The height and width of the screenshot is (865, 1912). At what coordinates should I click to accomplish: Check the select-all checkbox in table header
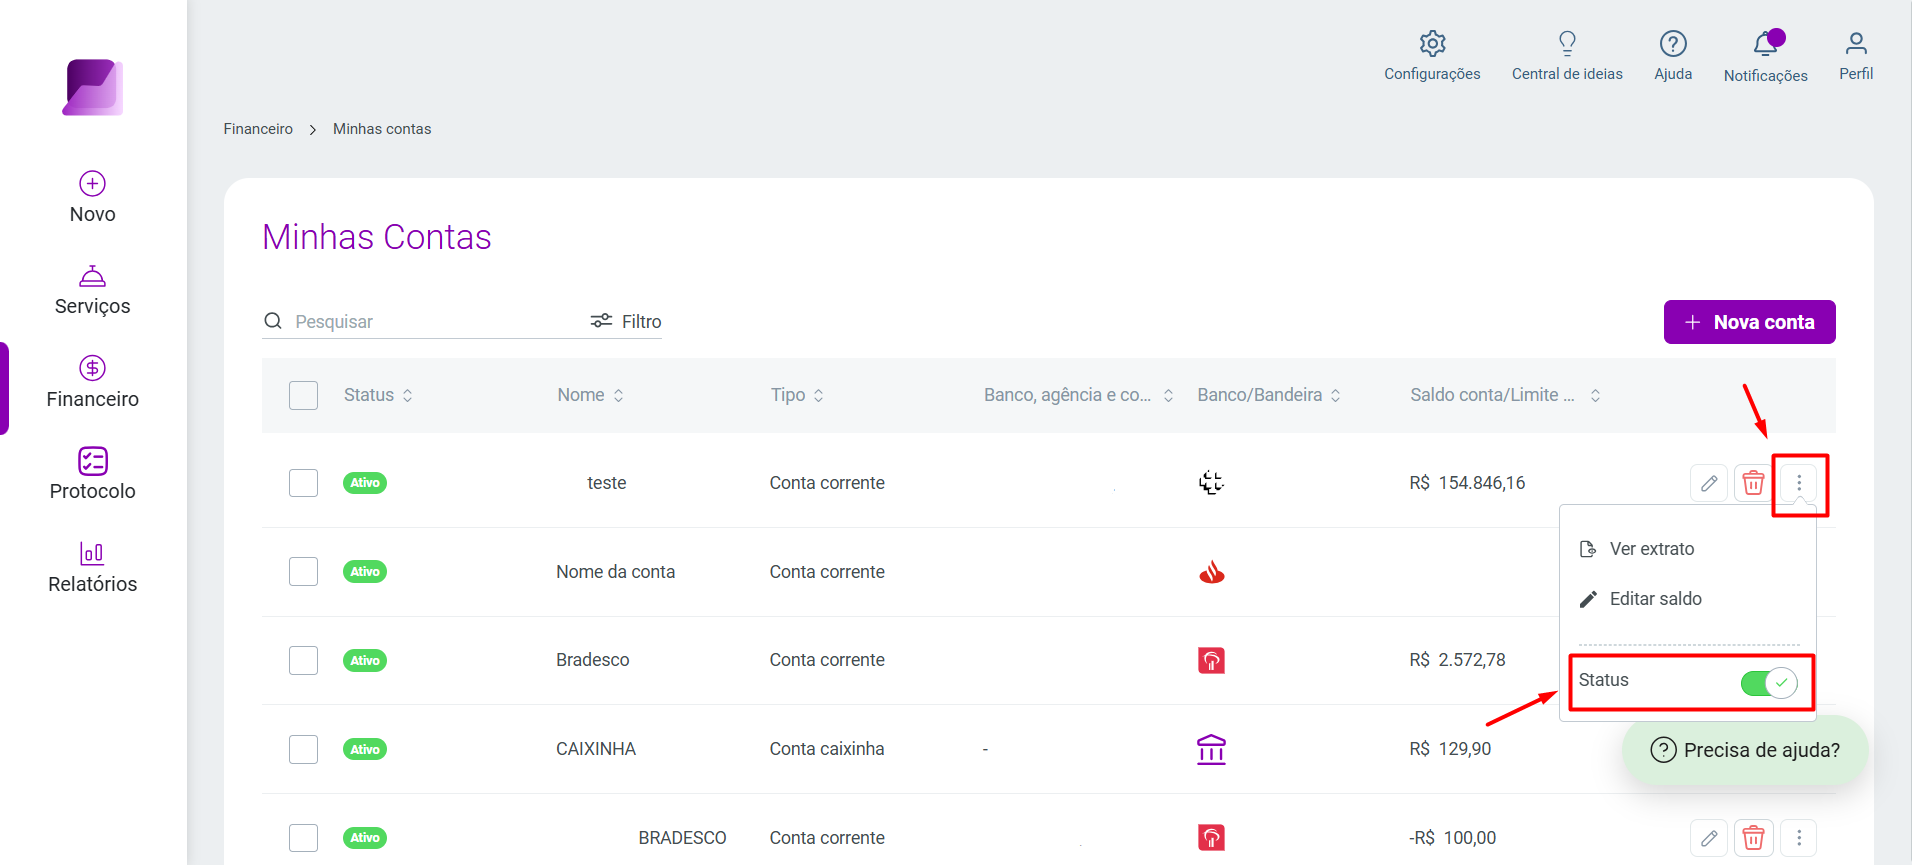[x=303, y=395]
